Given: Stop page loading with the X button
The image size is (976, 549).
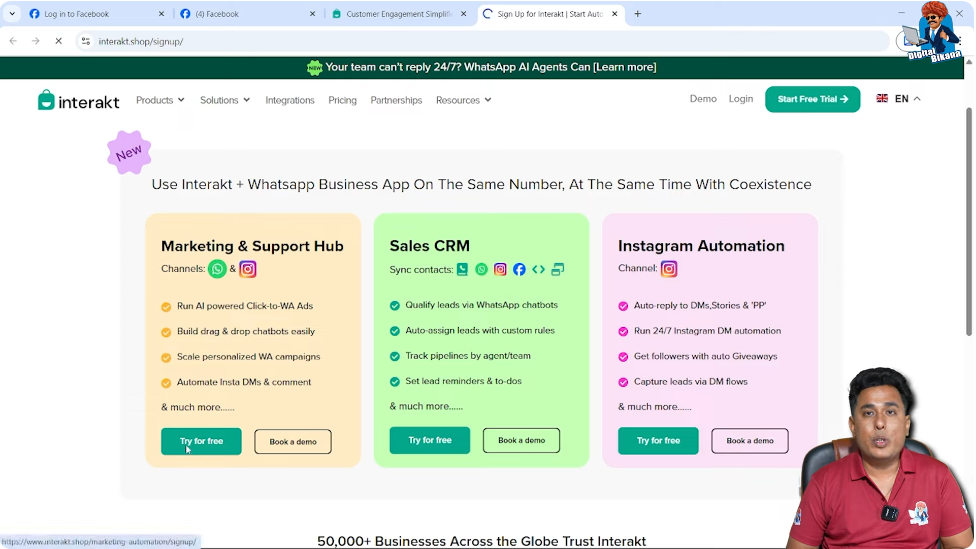Looking at the screenshot, I should [x=59, y=41].
